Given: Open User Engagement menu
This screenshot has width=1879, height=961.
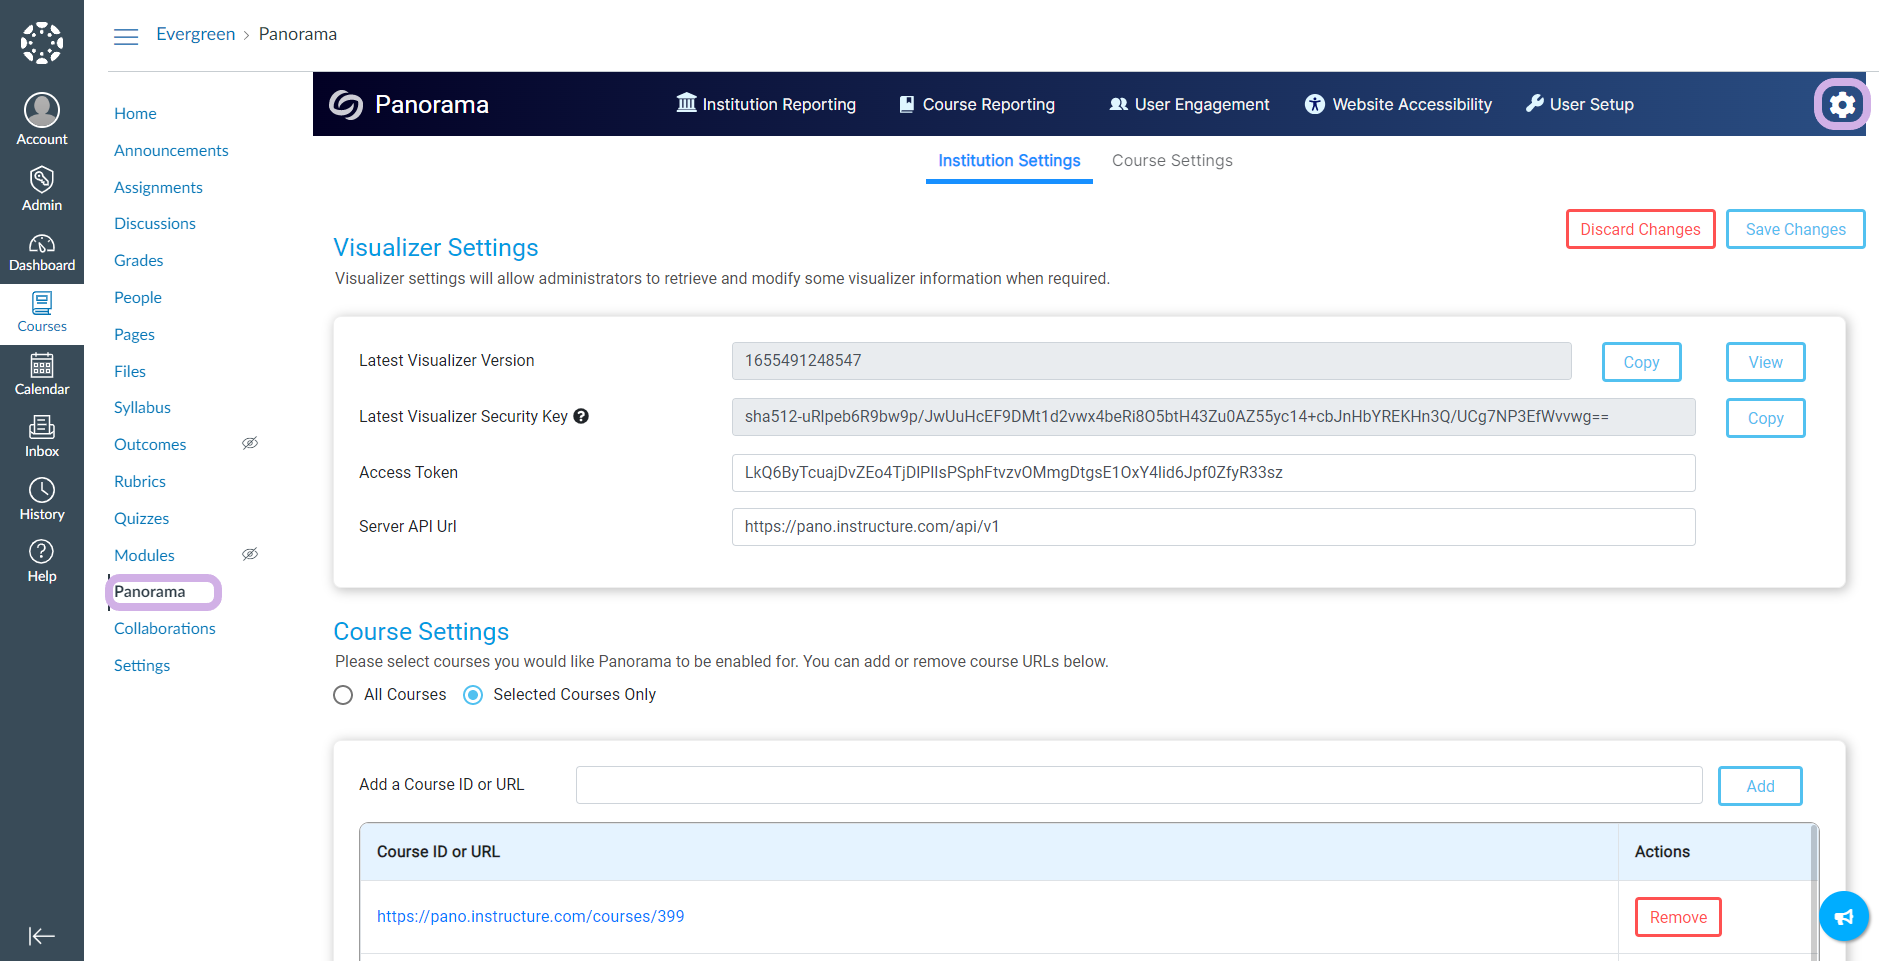Looking at the screenshot, I should pyautogui.click(x=1189, y=104).
